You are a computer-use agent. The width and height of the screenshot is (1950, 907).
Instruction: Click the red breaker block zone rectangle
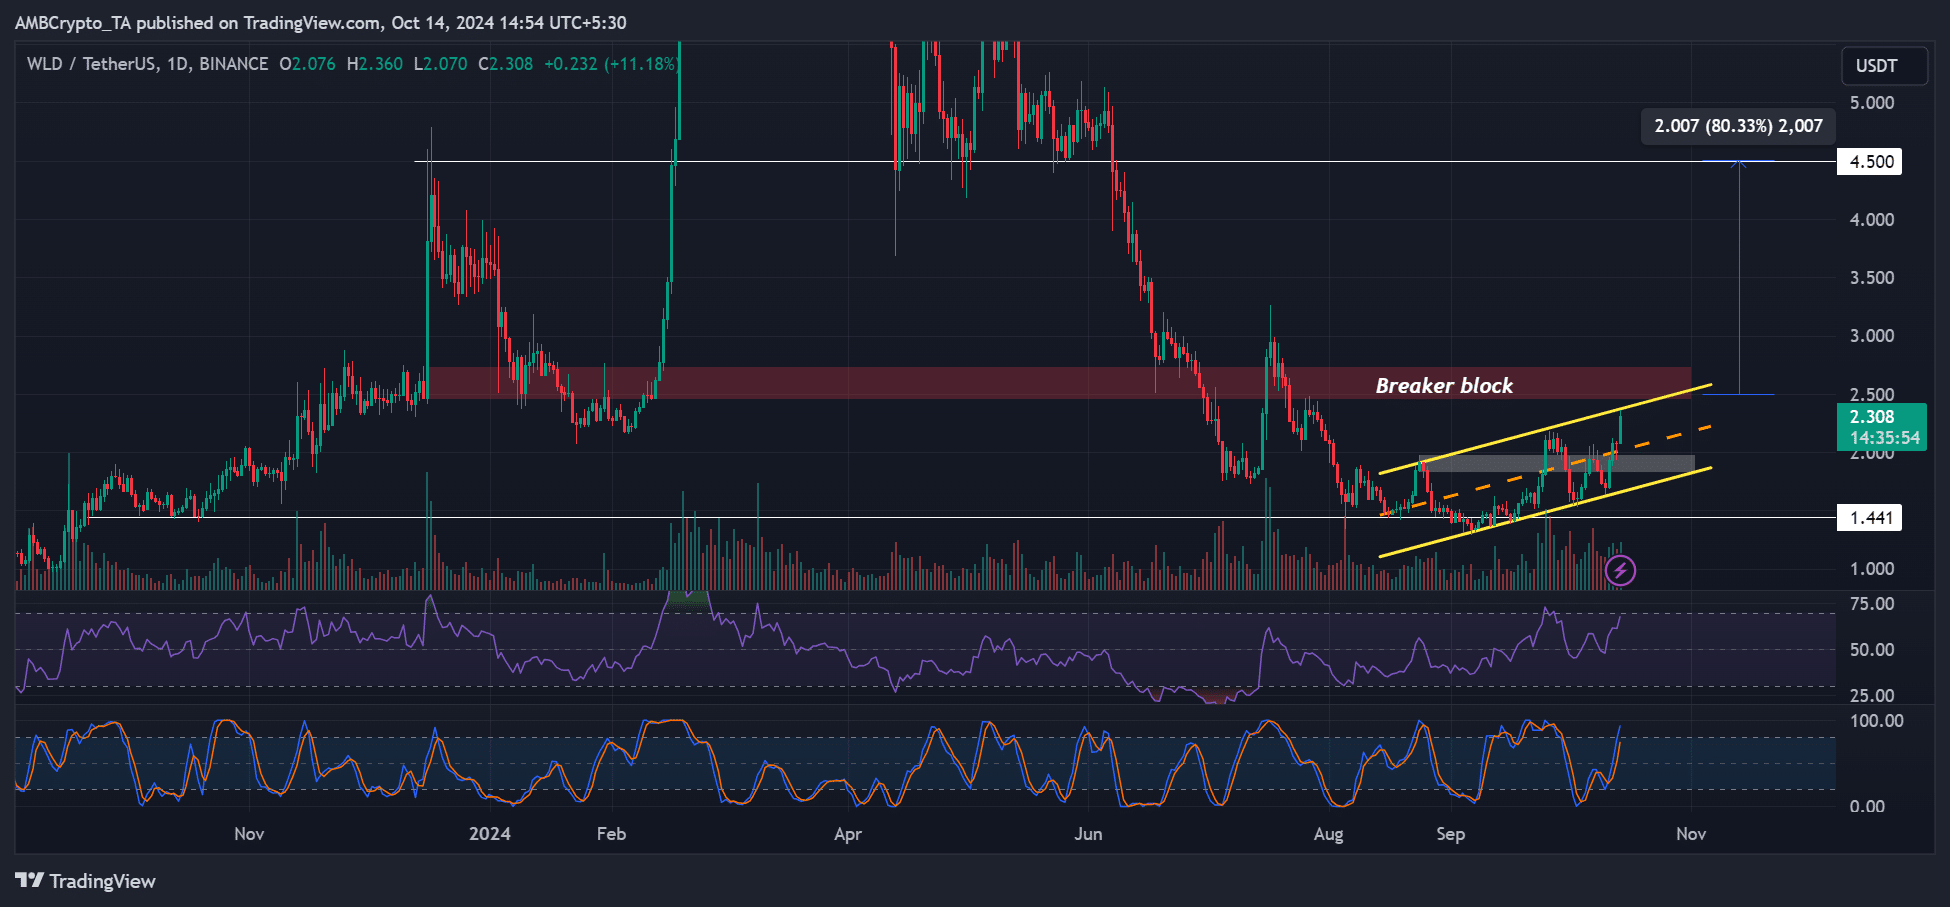coord(1059,383)
